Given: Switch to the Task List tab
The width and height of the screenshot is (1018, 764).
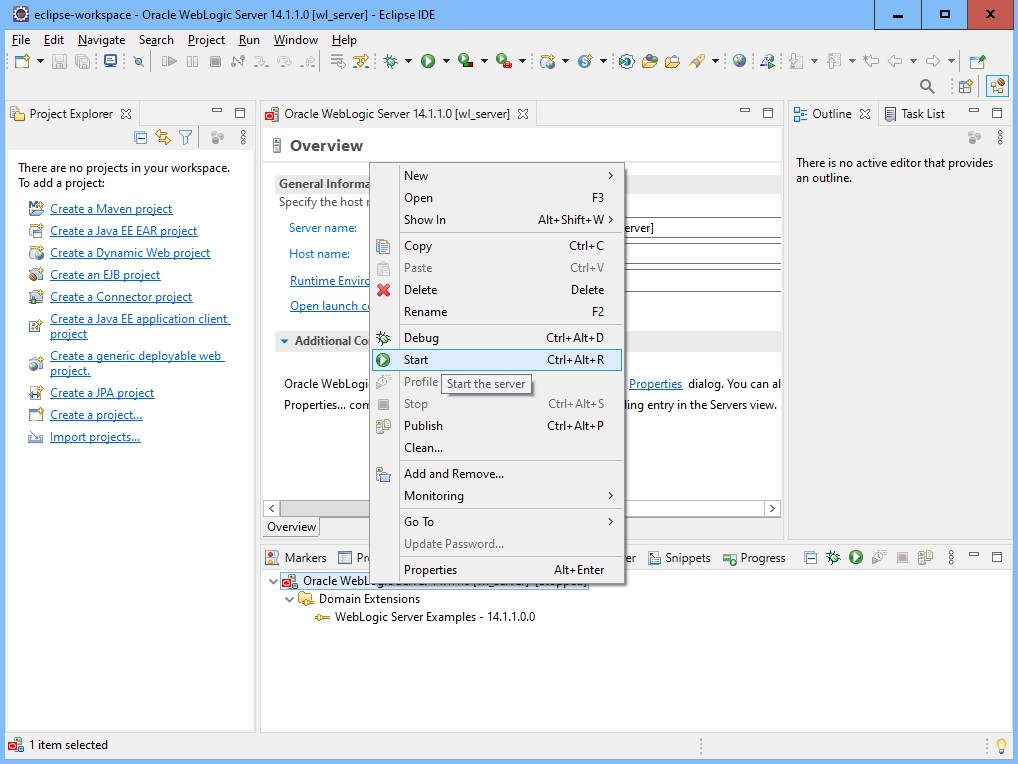Looking at the screenshot, I should [x=915, y=114].
